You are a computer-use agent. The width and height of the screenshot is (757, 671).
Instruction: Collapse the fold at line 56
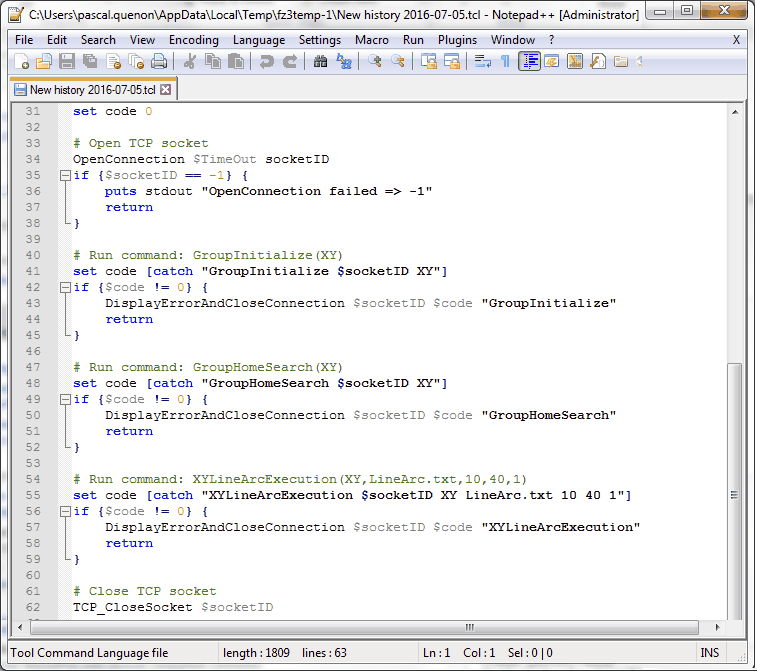[65, 512]
